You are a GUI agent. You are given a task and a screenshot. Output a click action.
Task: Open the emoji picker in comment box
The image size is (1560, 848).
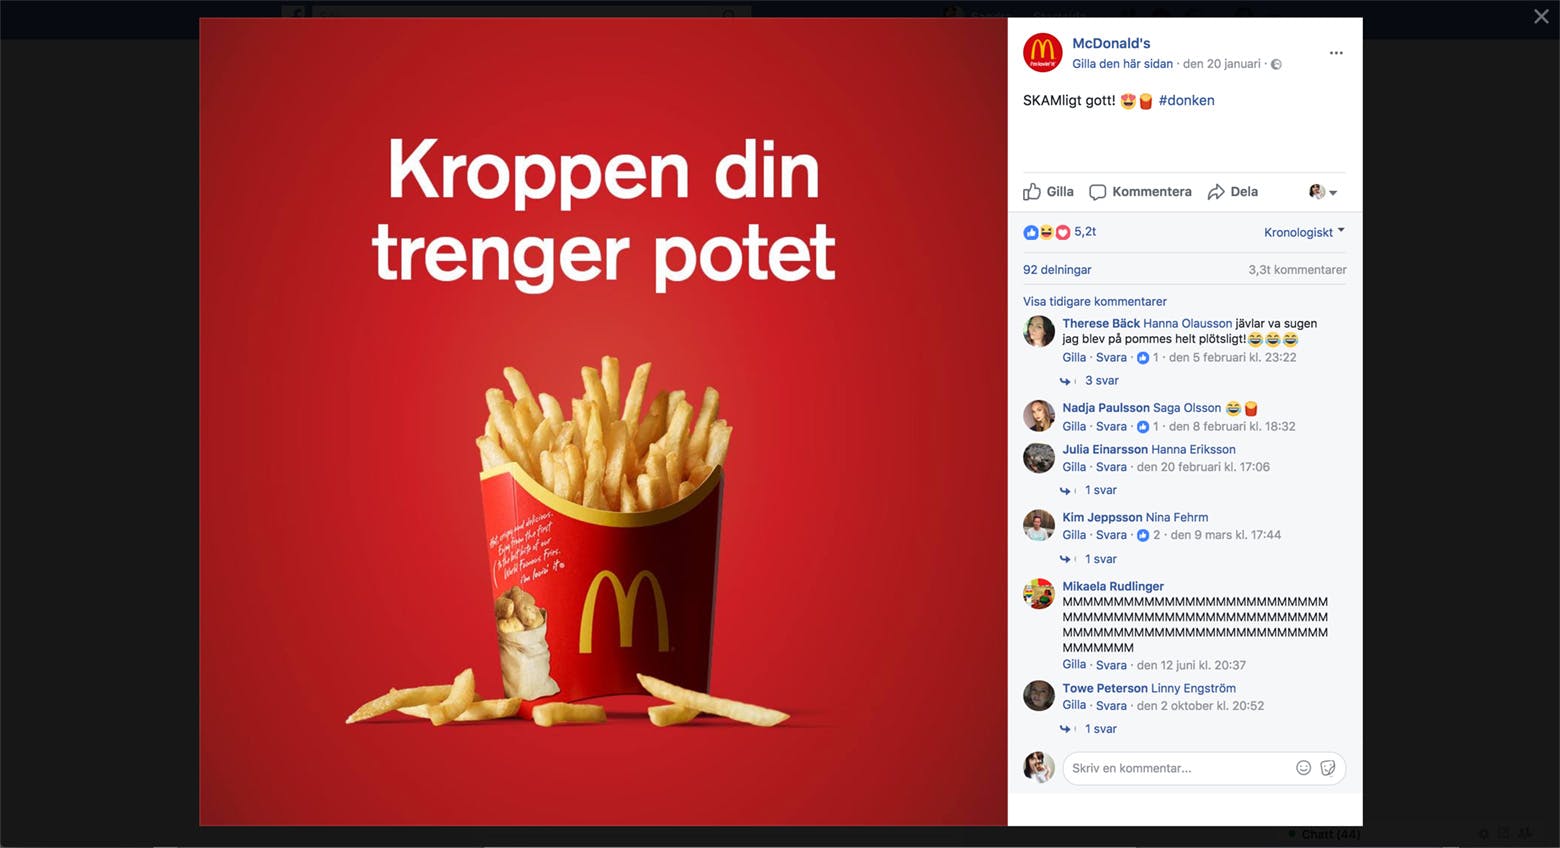coord(1303,768)
